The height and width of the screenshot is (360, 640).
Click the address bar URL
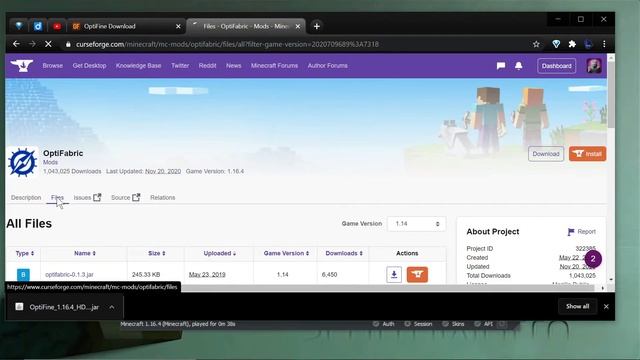tap(227, 44)
